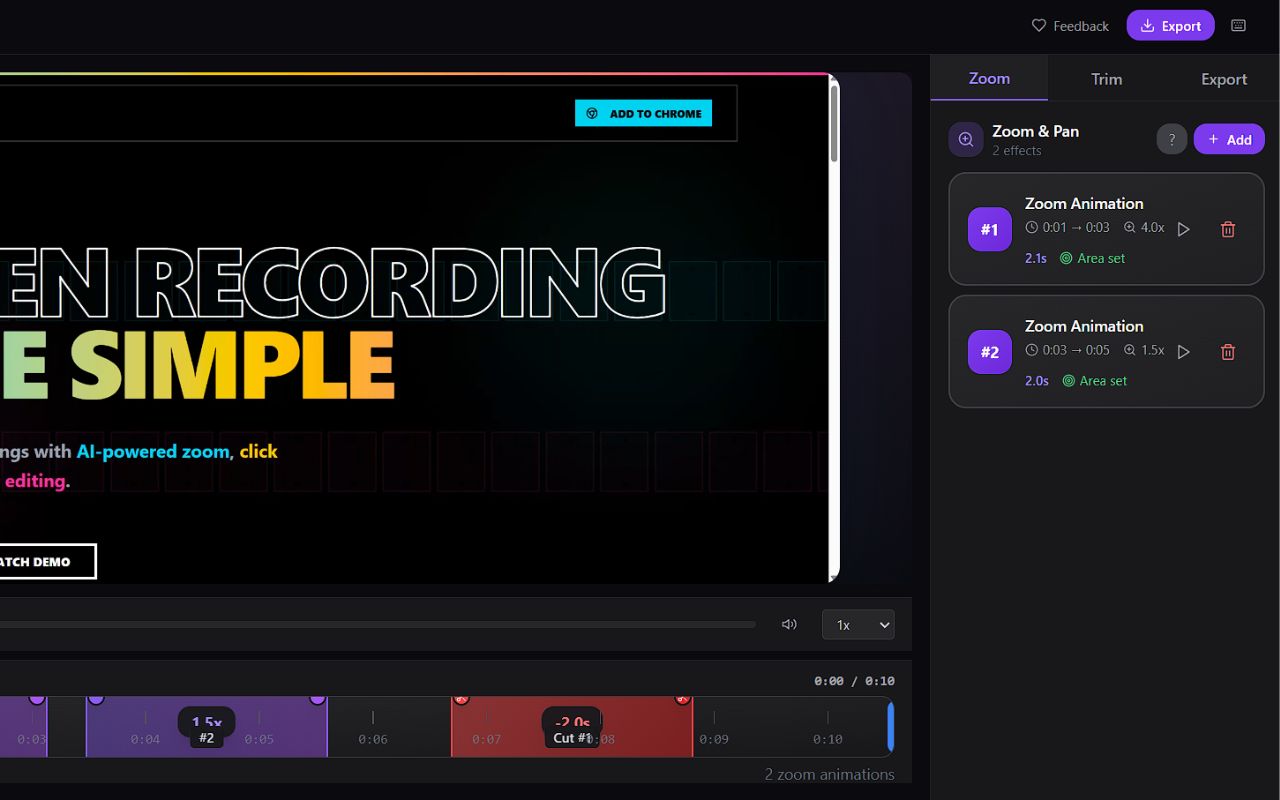Delete Zoom Animation #2 using the trash icon
Screen dimensions: 1280x800
[x=1227, y=351]
